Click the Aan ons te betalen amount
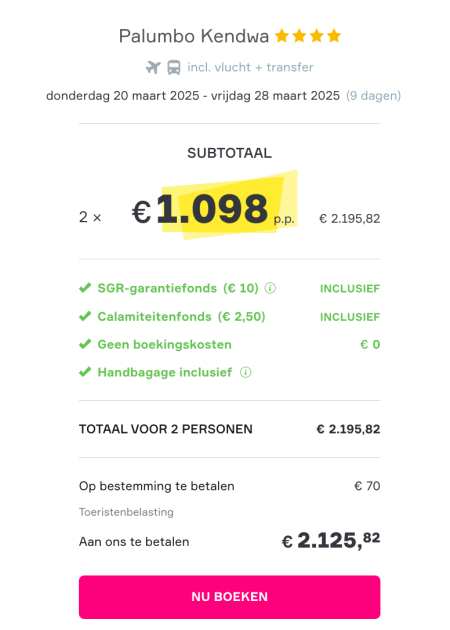The image size is (450, 630). [331, 541]
